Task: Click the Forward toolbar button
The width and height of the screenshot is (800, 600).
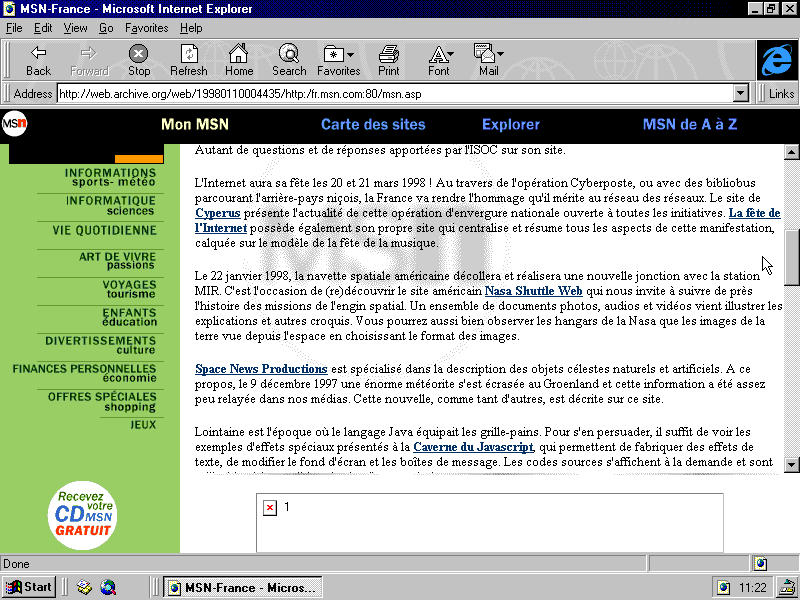Action: click(89, 61)
